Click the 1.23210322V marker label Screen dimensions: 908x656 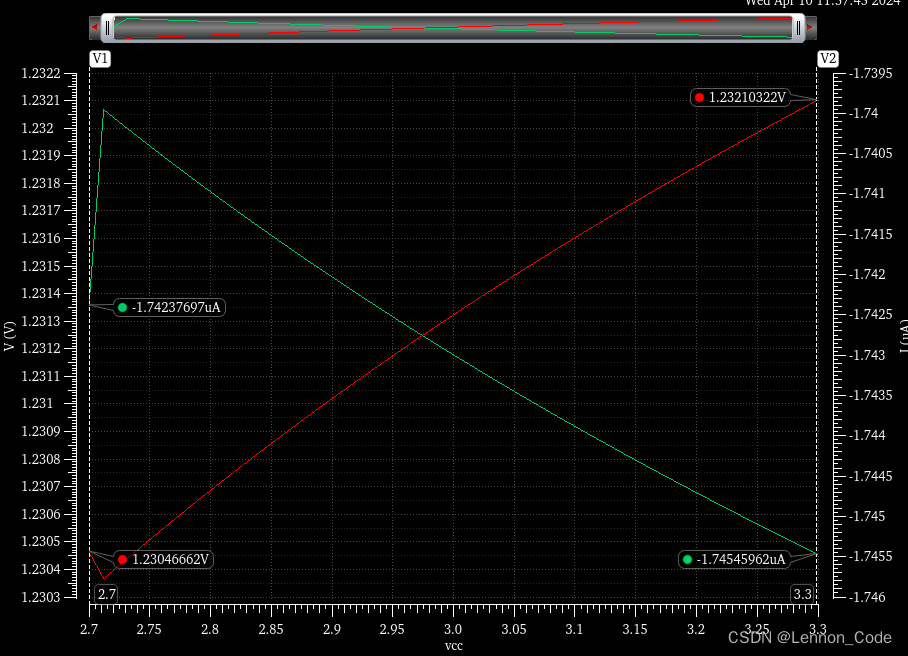(740, 97)
